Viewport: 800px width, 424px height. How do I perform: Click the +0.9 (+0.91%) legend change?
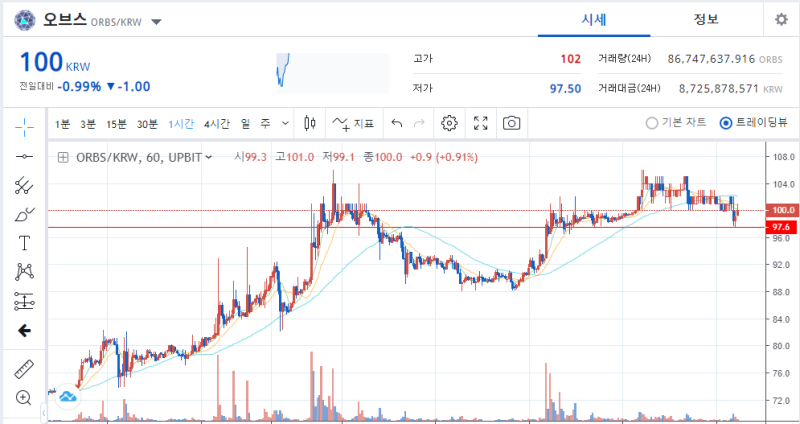[444, 157]
